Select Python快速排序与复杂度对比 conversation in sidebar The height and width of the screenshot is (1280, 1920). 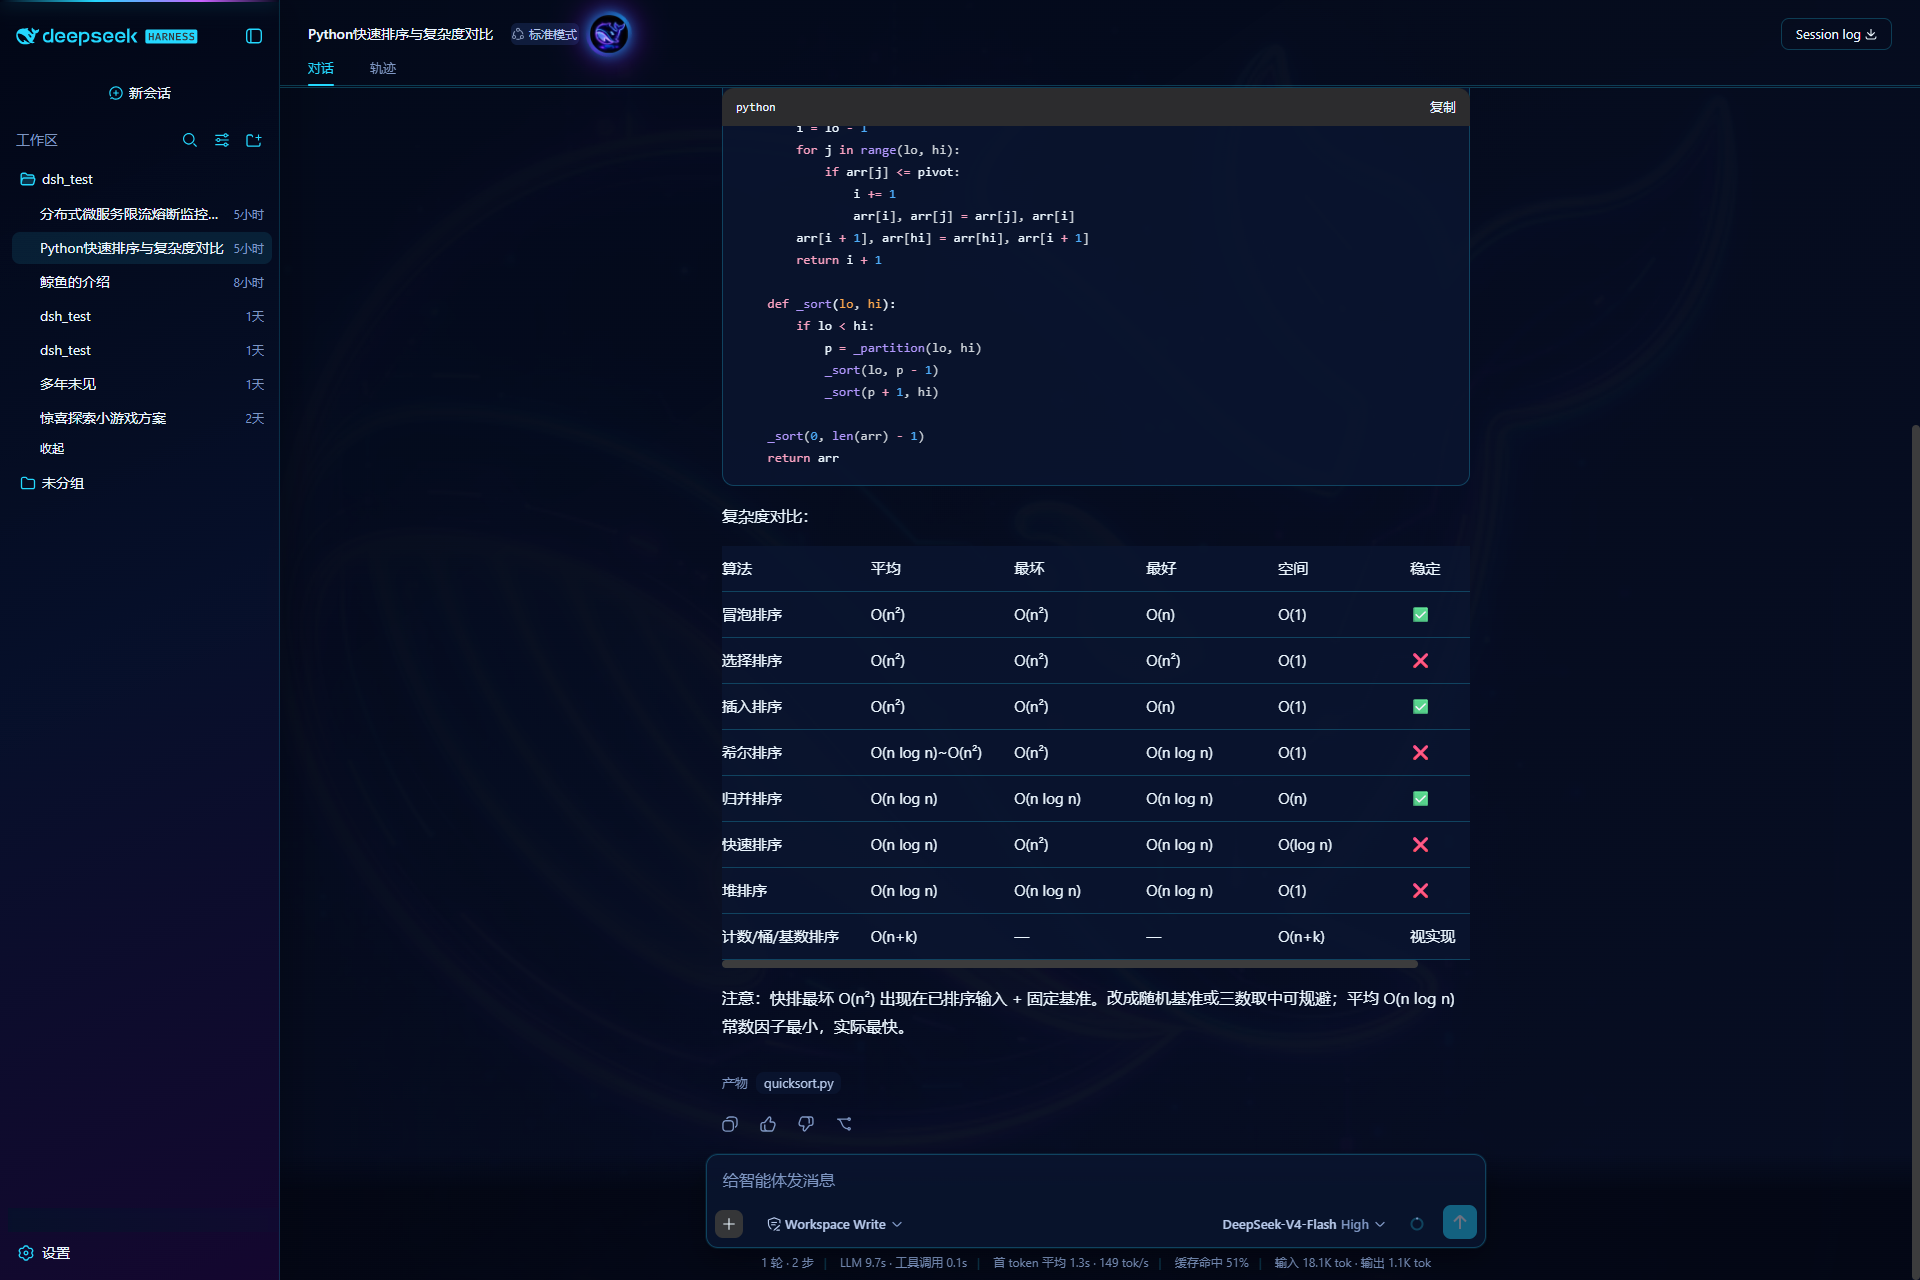click(x=142, y=248)
